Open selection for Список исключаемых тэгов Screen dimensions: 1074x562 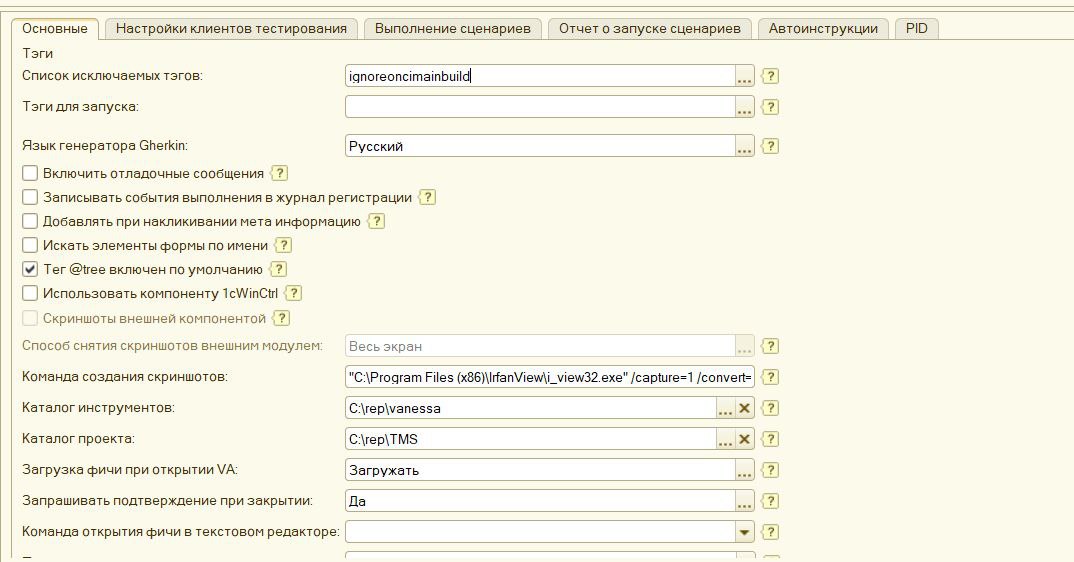pyautogui.click(x=745, y=76)
